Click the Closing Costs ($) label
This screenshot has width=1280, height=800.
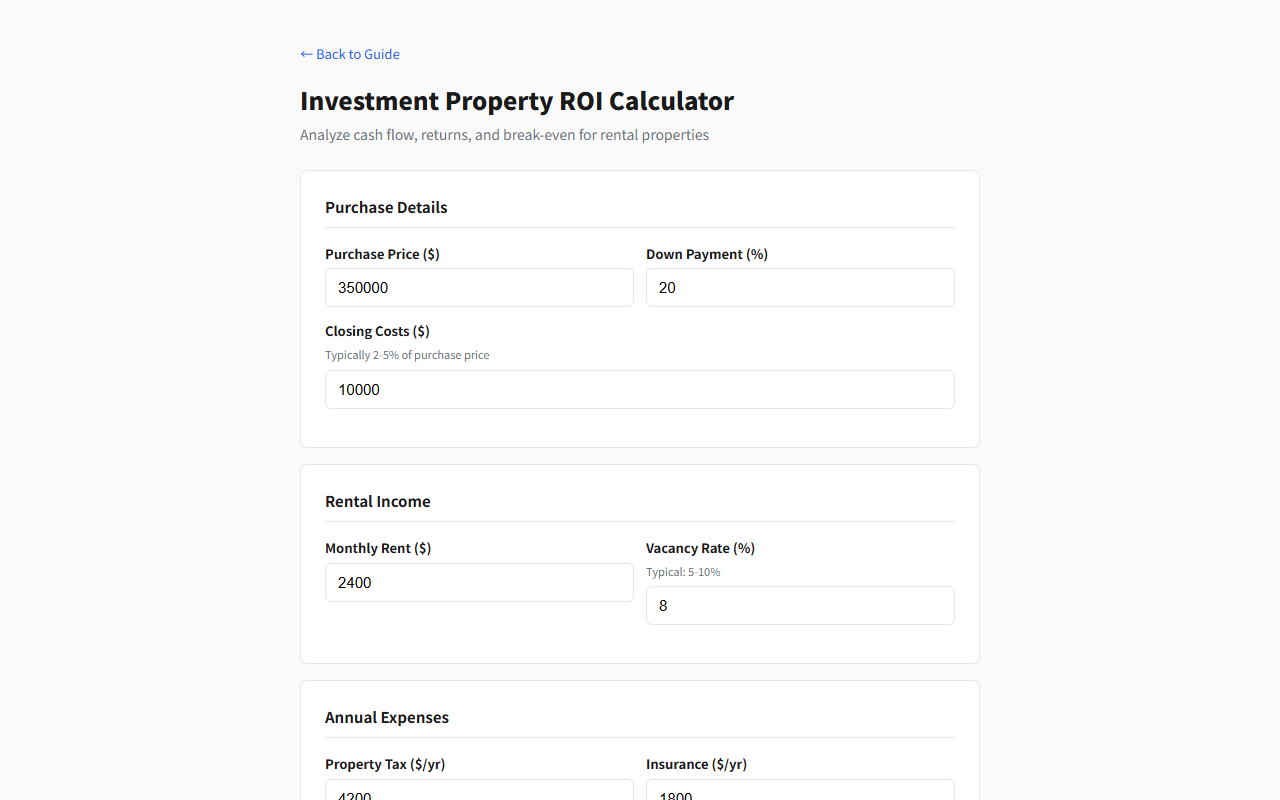[377, 331]
